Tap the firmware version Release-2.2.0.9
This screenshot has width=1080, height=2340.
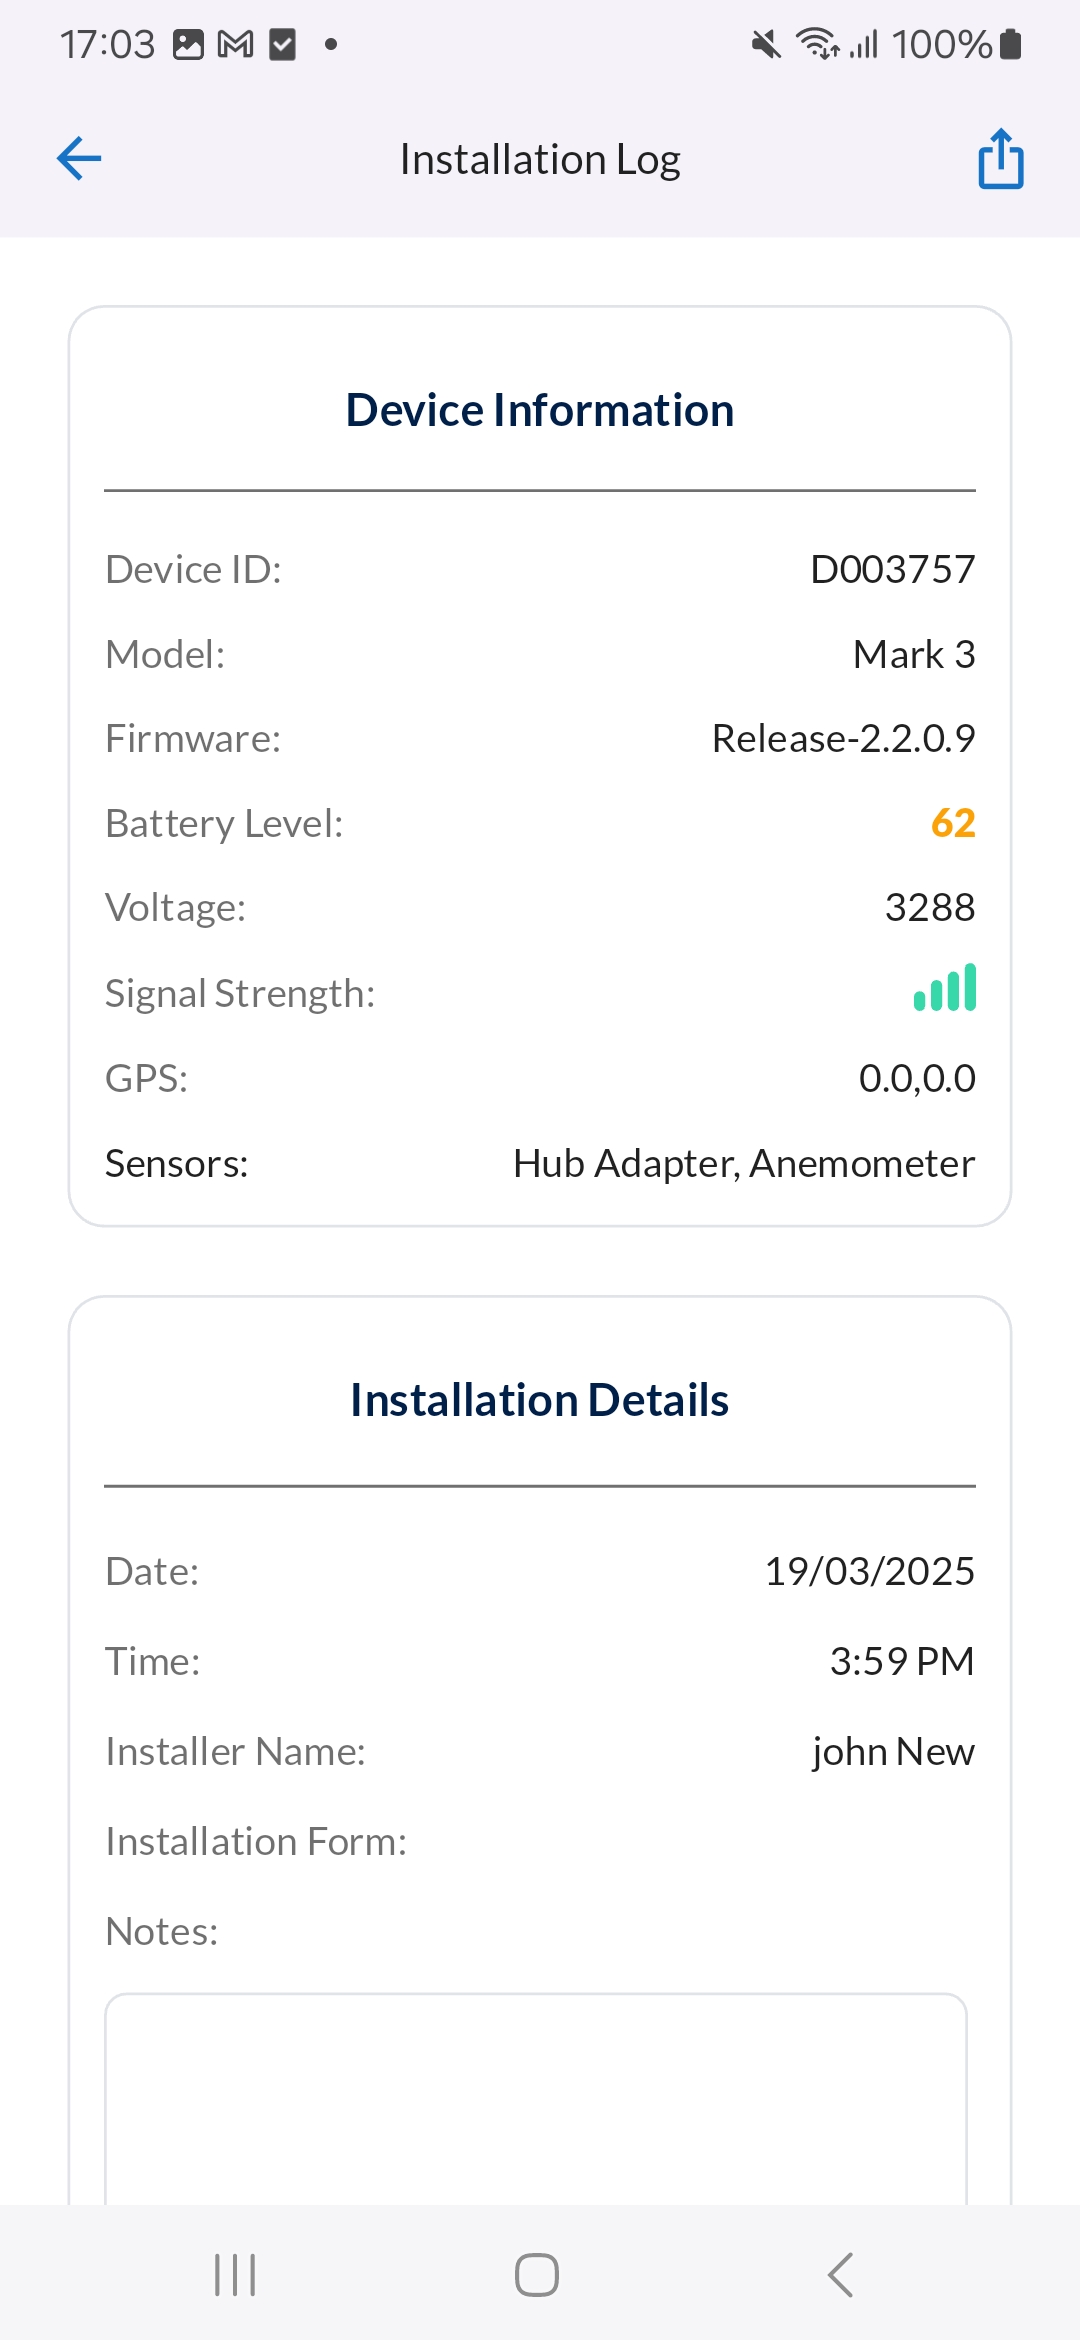(843, 739)
